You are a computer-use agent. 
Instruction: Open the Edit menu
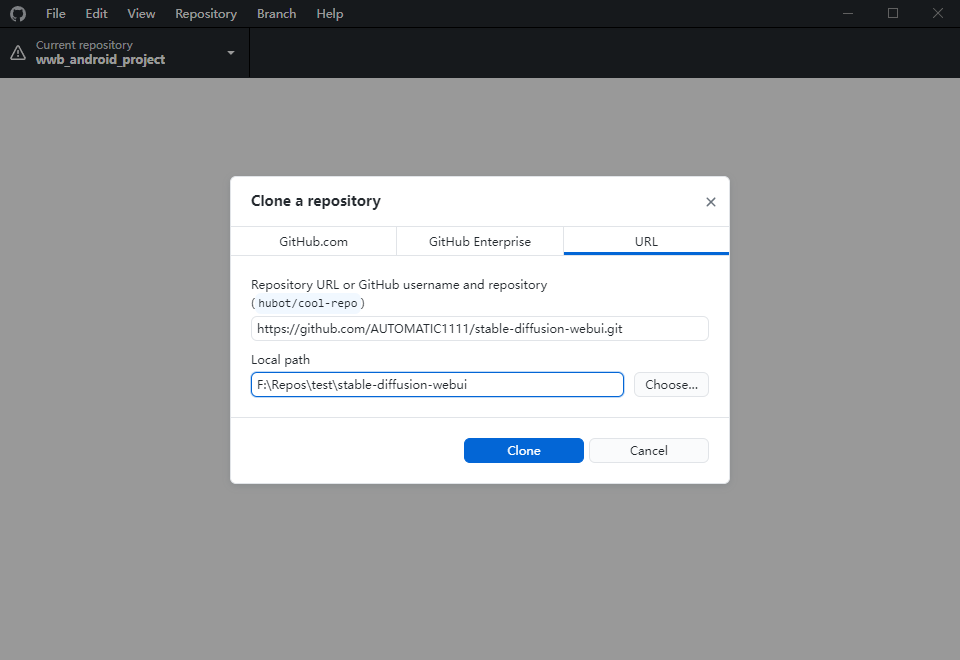coord(95,13)
